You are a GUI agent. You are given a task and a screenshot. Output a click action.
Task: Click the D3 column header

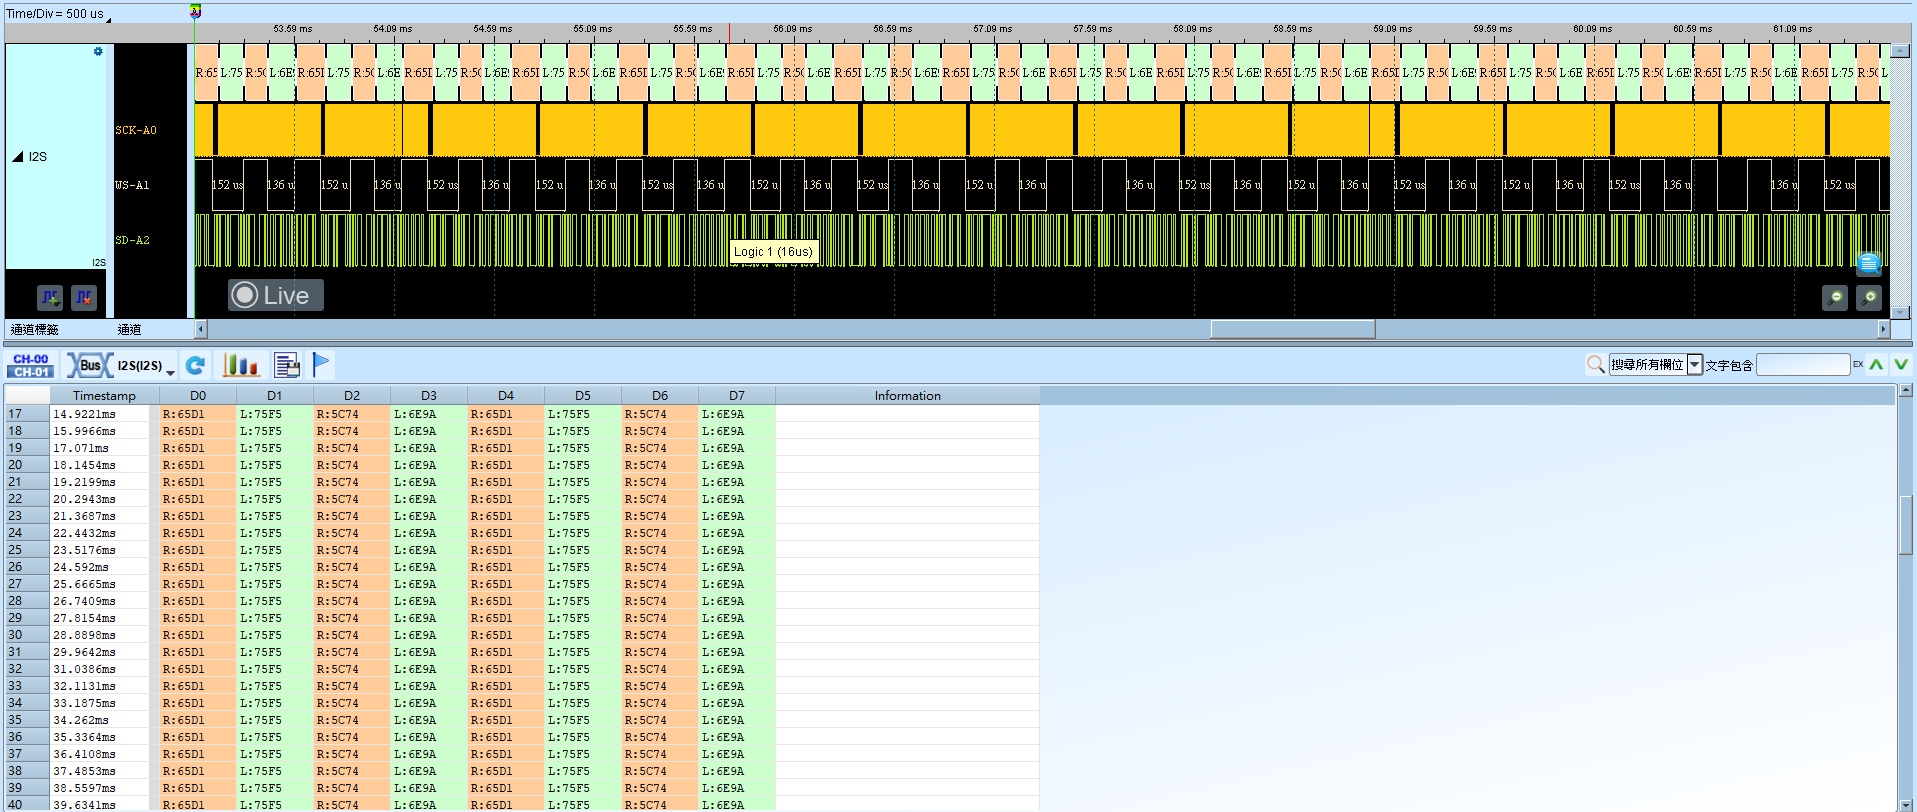(429, 396)
